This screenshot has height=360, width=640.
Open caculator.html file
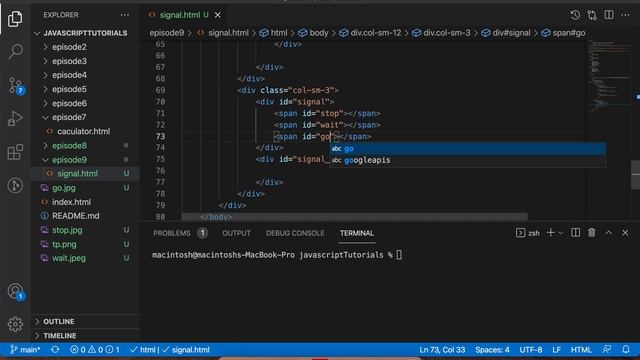tap(83, 131)
